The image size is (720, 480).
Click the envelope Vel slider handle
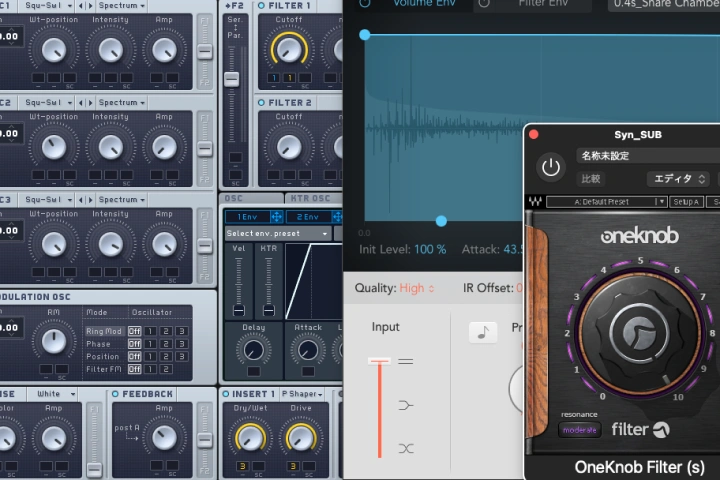pyautogui.click(x=239, y=310)
